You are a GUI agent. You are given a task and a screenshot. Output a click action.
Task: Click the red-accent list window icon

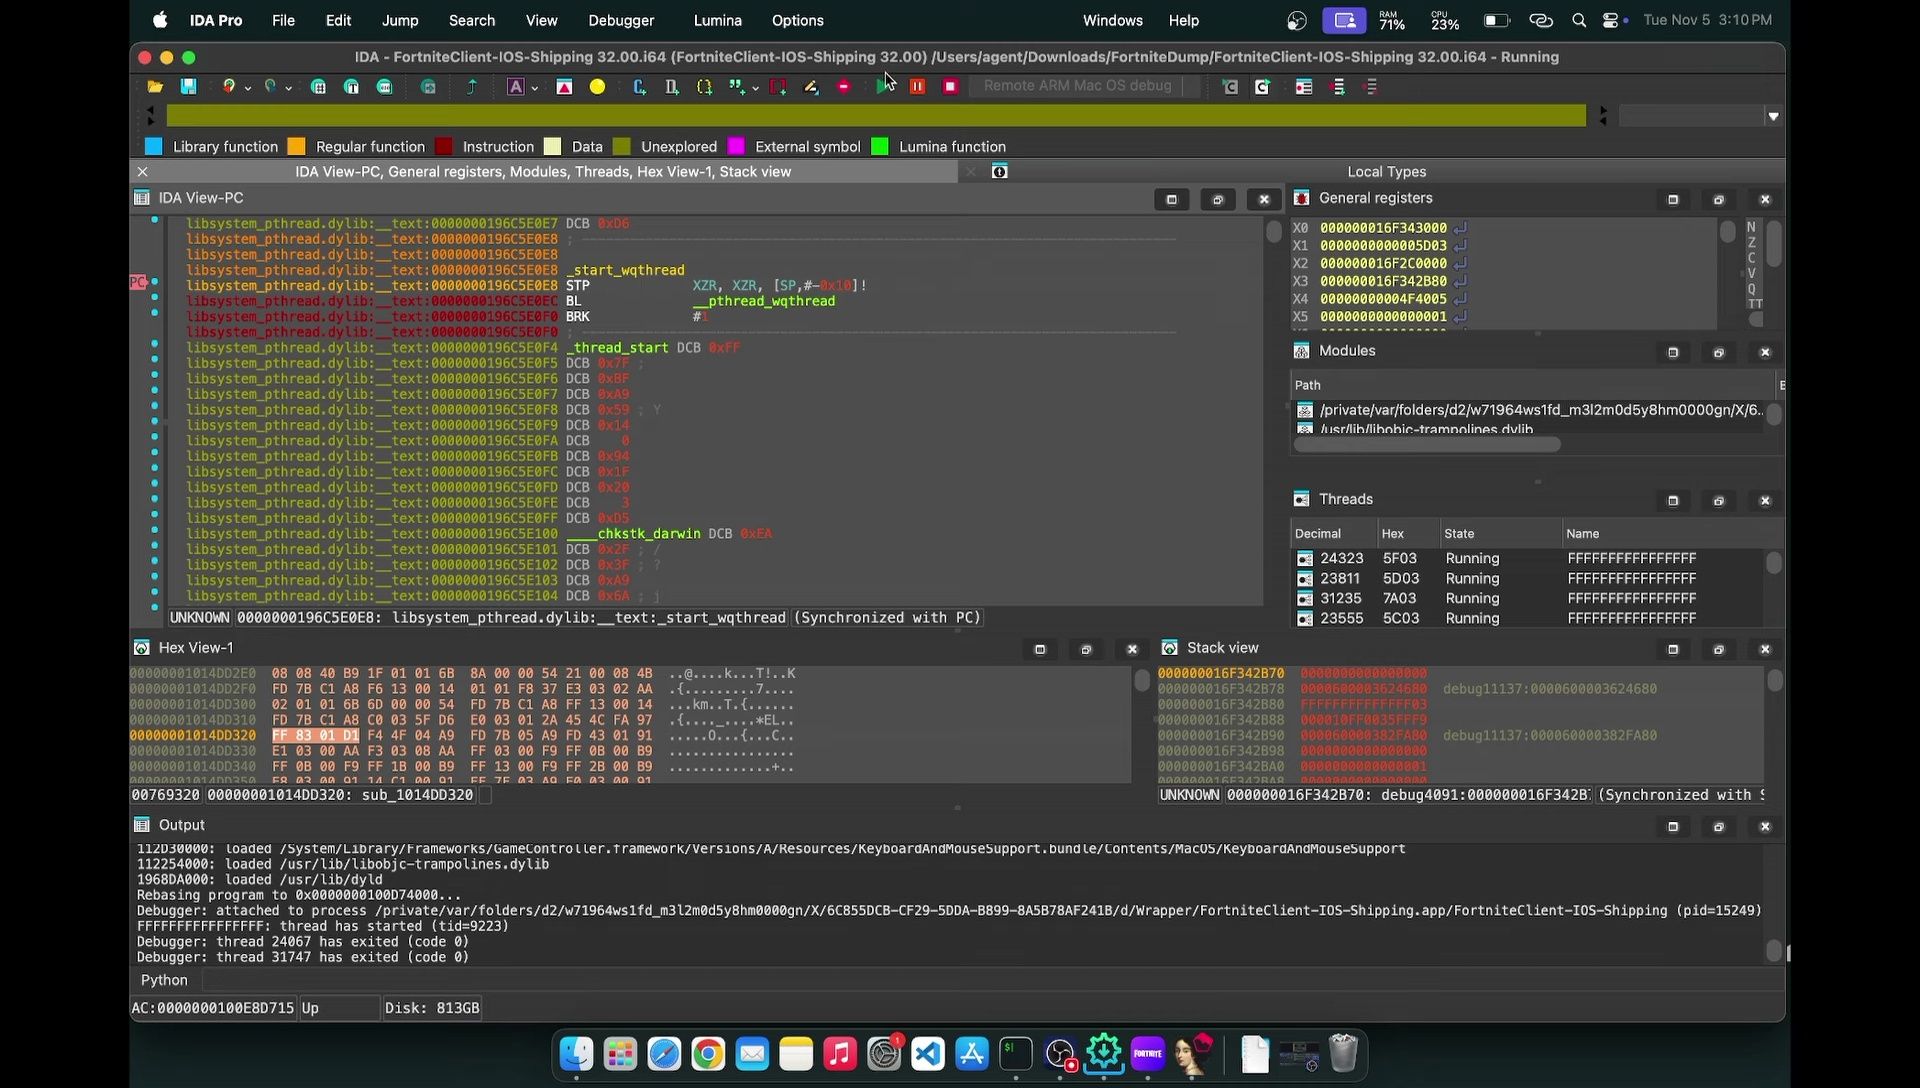click(x=1303, y=87)
